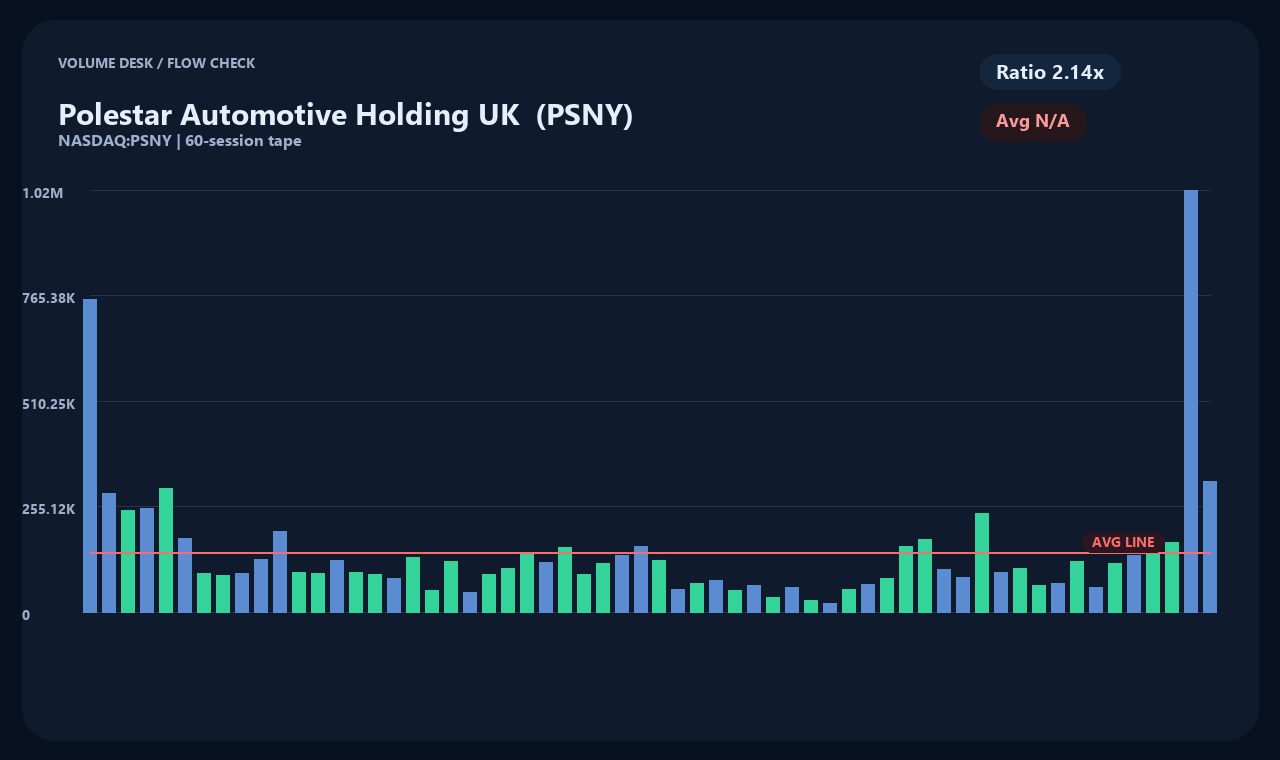Click the 765.38K axis label
1280x760 pixels.
[49, 298]
